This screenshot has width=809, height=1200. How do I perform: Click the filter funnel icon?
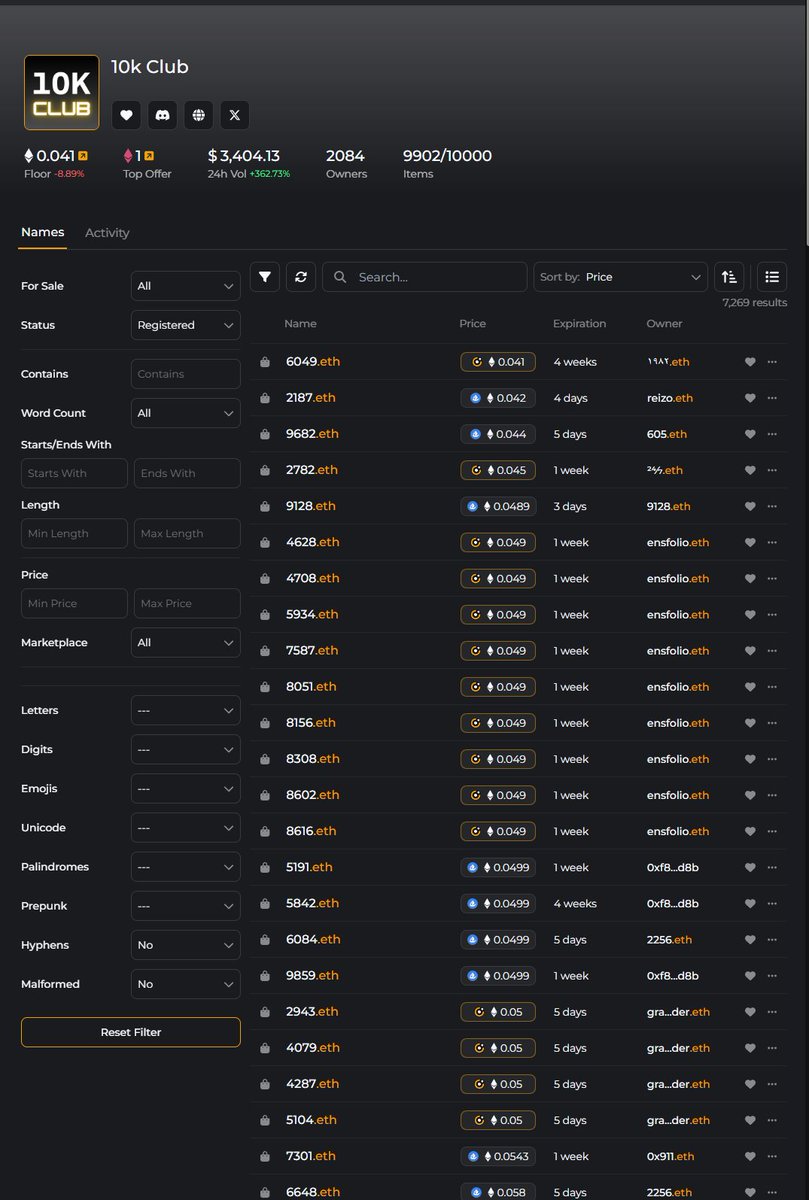click(x=264, y=277)
